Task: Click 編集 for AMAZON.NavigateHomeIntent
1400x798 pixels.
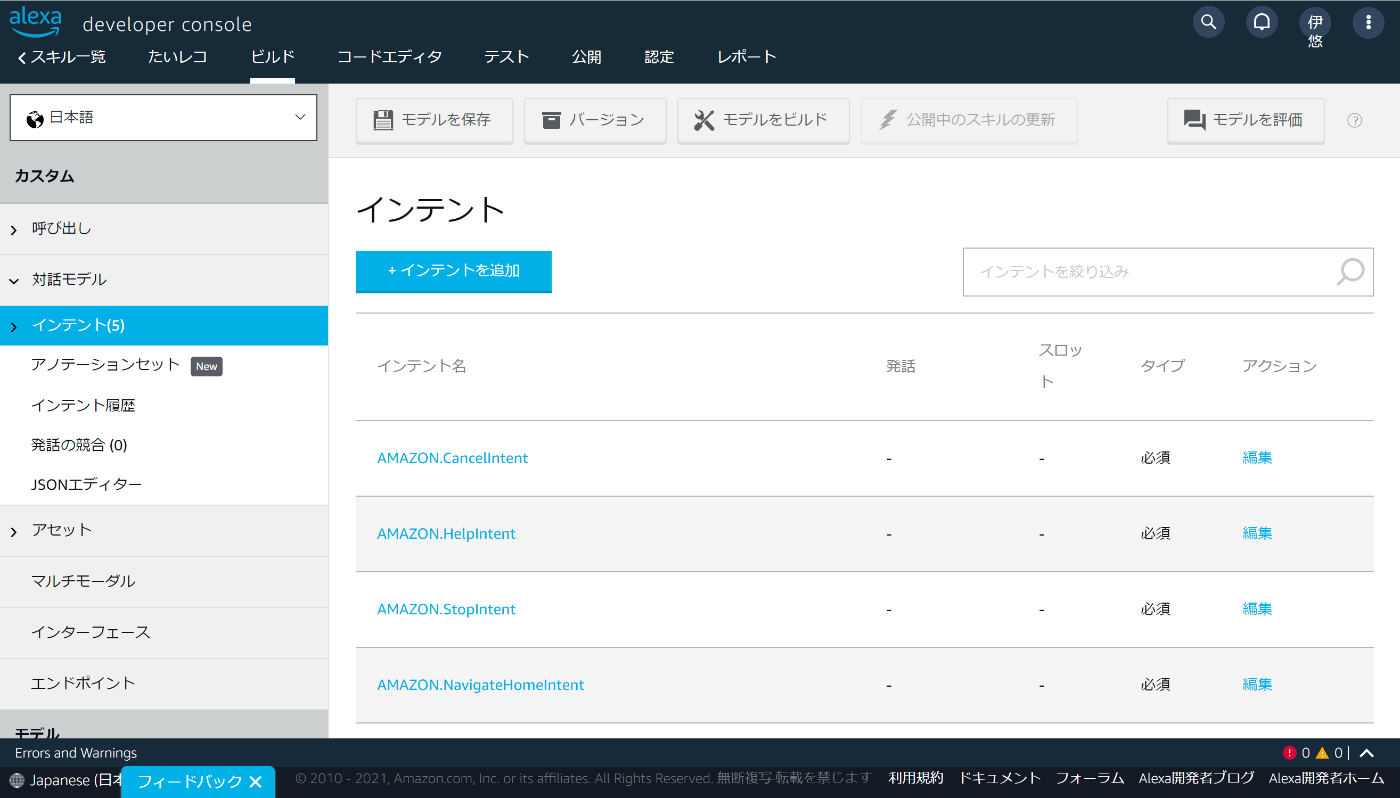Action: (1257, 685)
